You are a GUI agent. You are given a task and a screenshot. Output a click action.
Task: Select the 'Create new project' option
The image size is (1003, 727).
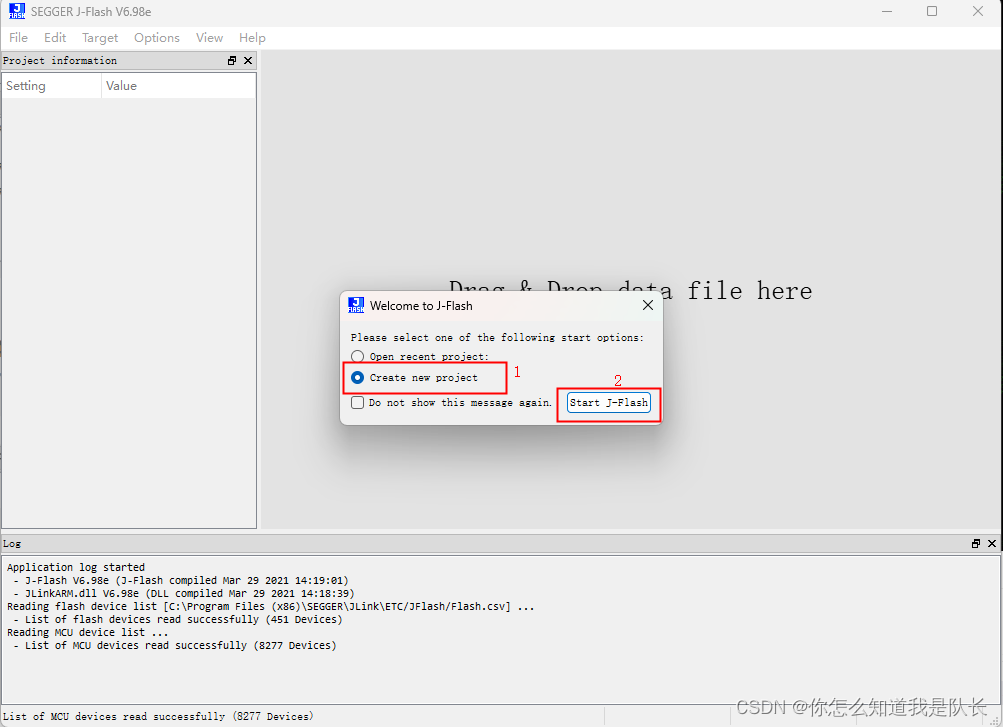[x=357, y=377]
